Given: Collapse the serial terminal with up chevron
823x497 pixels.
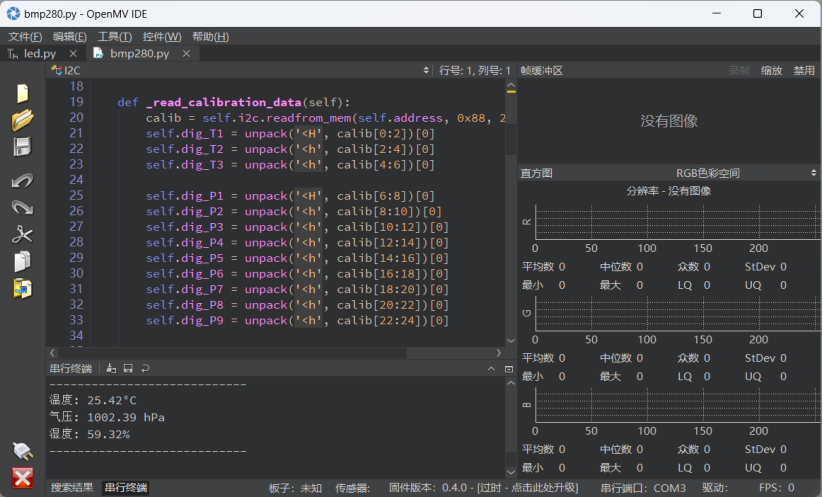Looking at the screenshot, I should click(x=491, y=369).
